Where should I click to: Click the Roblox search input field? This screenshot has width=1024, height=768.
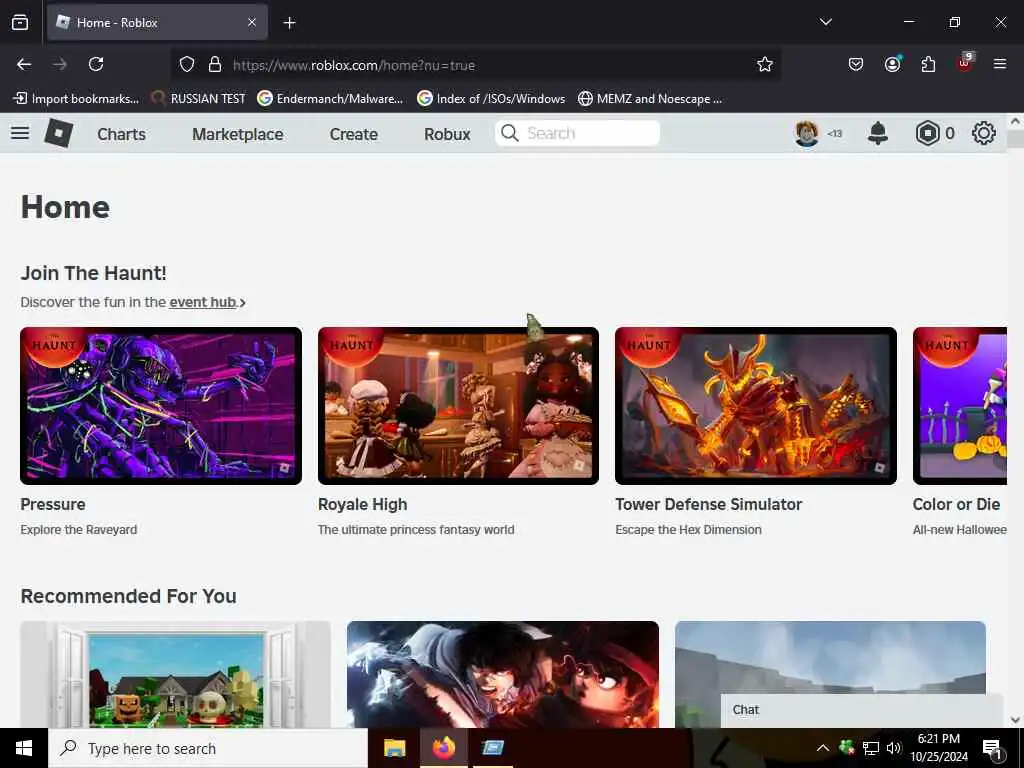click(x=577, y=133)
